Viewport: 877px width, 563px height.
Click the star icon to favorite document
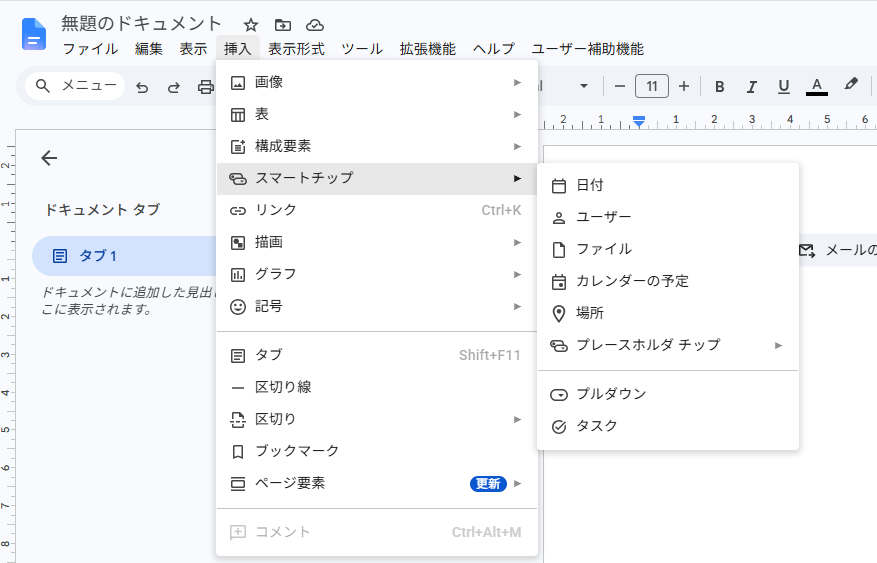[251, 25]
